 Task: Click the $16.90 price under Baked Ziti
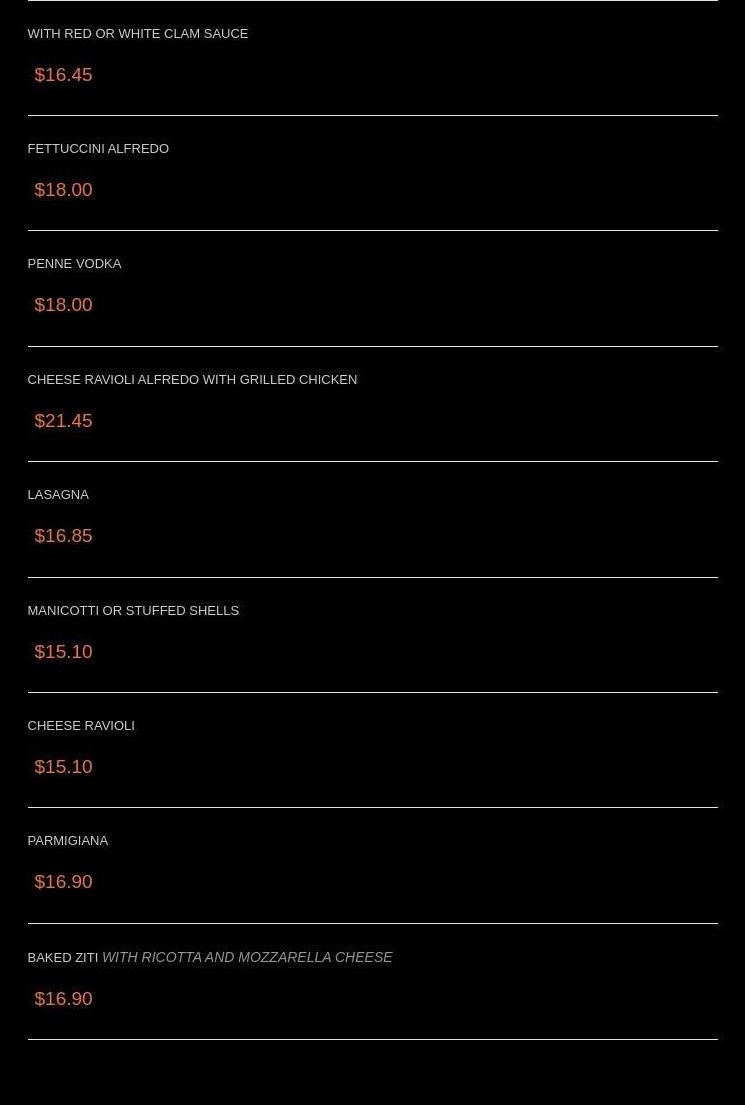coord(63,999)
